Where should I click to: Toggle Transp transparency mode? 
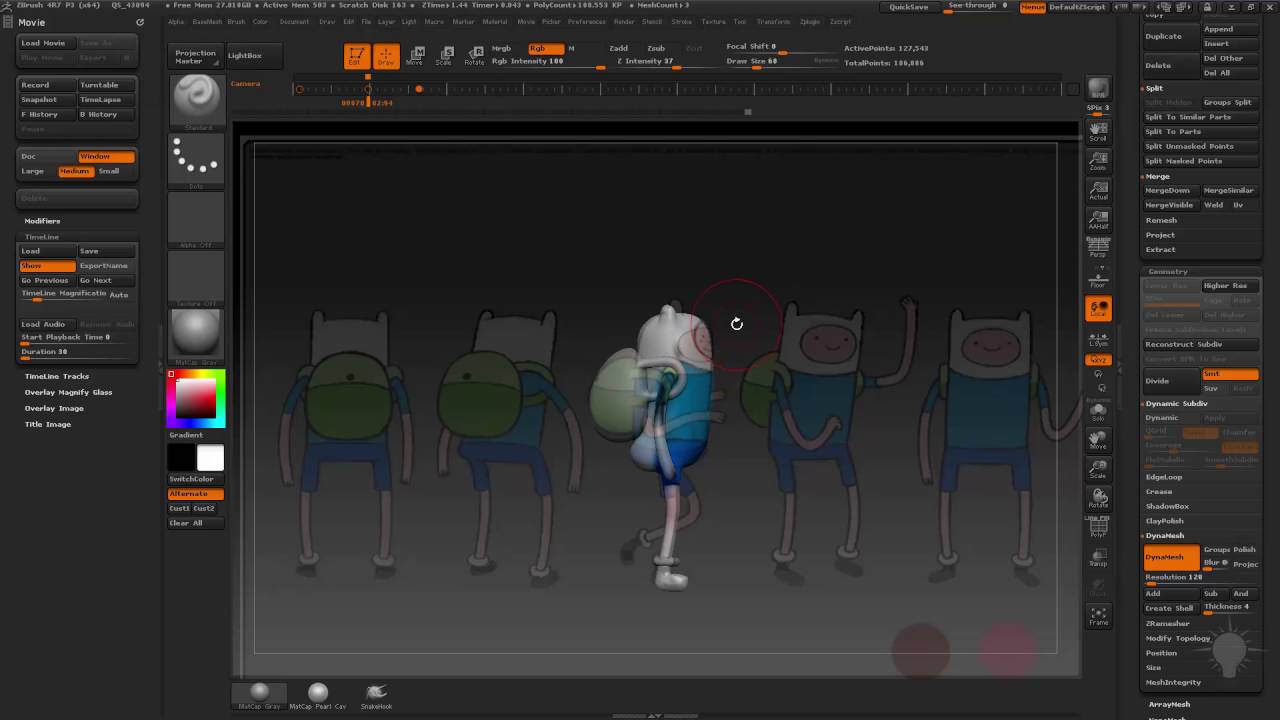tap(1098, 558)
